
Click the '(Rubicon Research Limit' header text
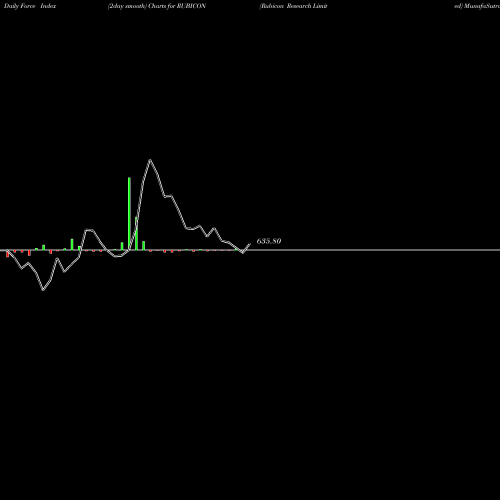point(293,6)
